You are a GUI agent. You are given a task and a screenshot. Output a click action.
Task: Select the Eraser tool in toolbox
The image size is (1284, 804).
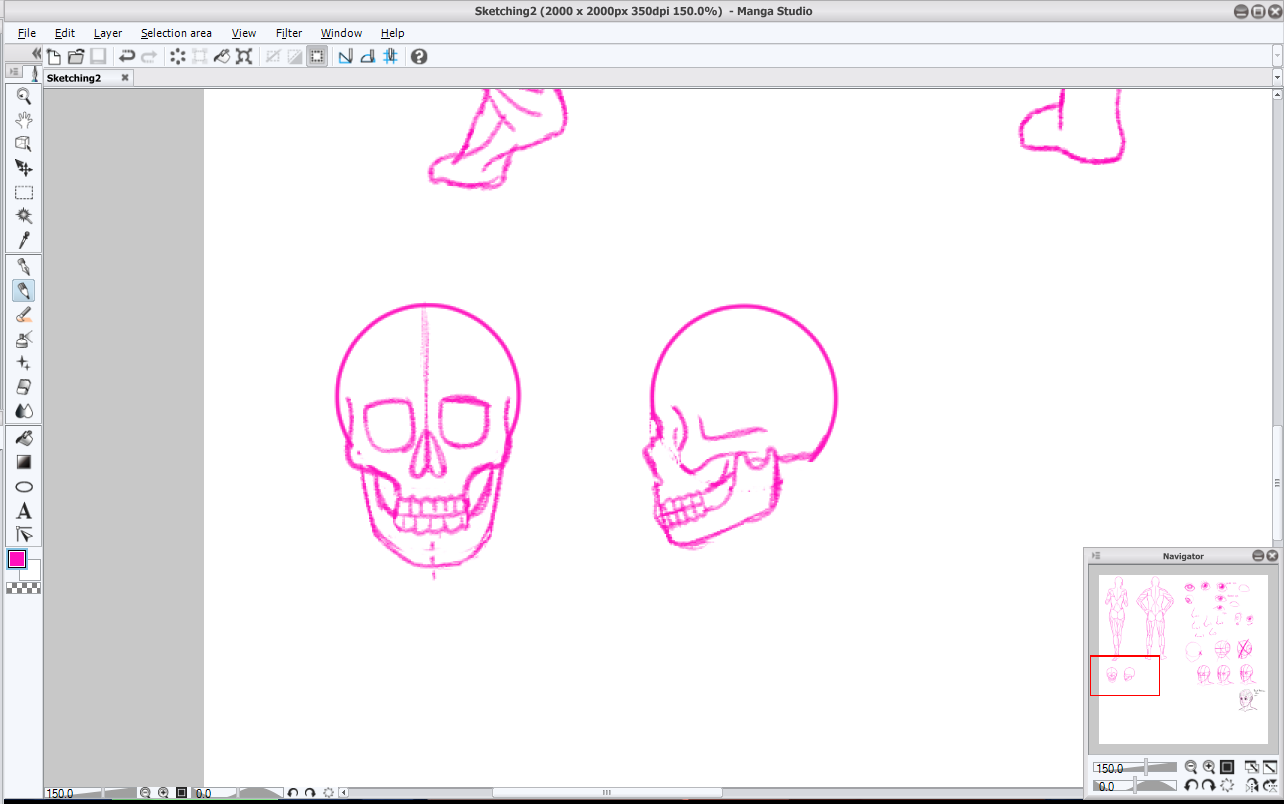24,387
